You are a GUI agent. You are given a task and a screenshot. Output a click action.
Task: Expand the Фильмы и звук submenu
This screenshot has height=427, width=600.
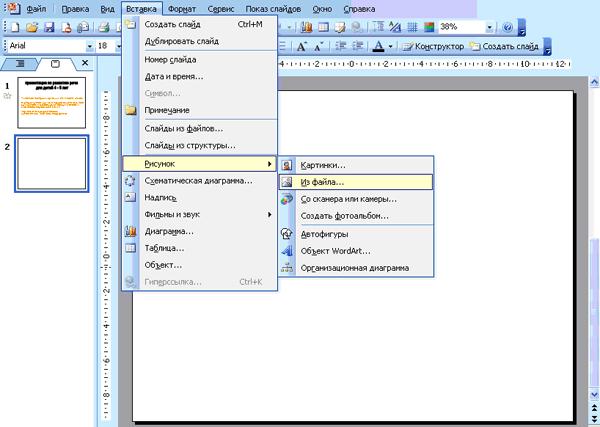200,215
